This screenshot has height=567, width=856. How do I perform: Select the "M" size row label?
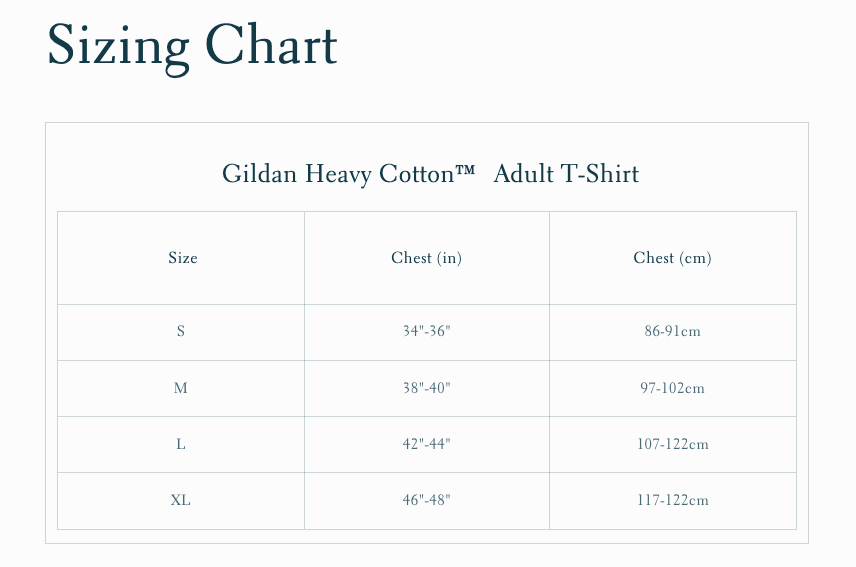point(181,388)
